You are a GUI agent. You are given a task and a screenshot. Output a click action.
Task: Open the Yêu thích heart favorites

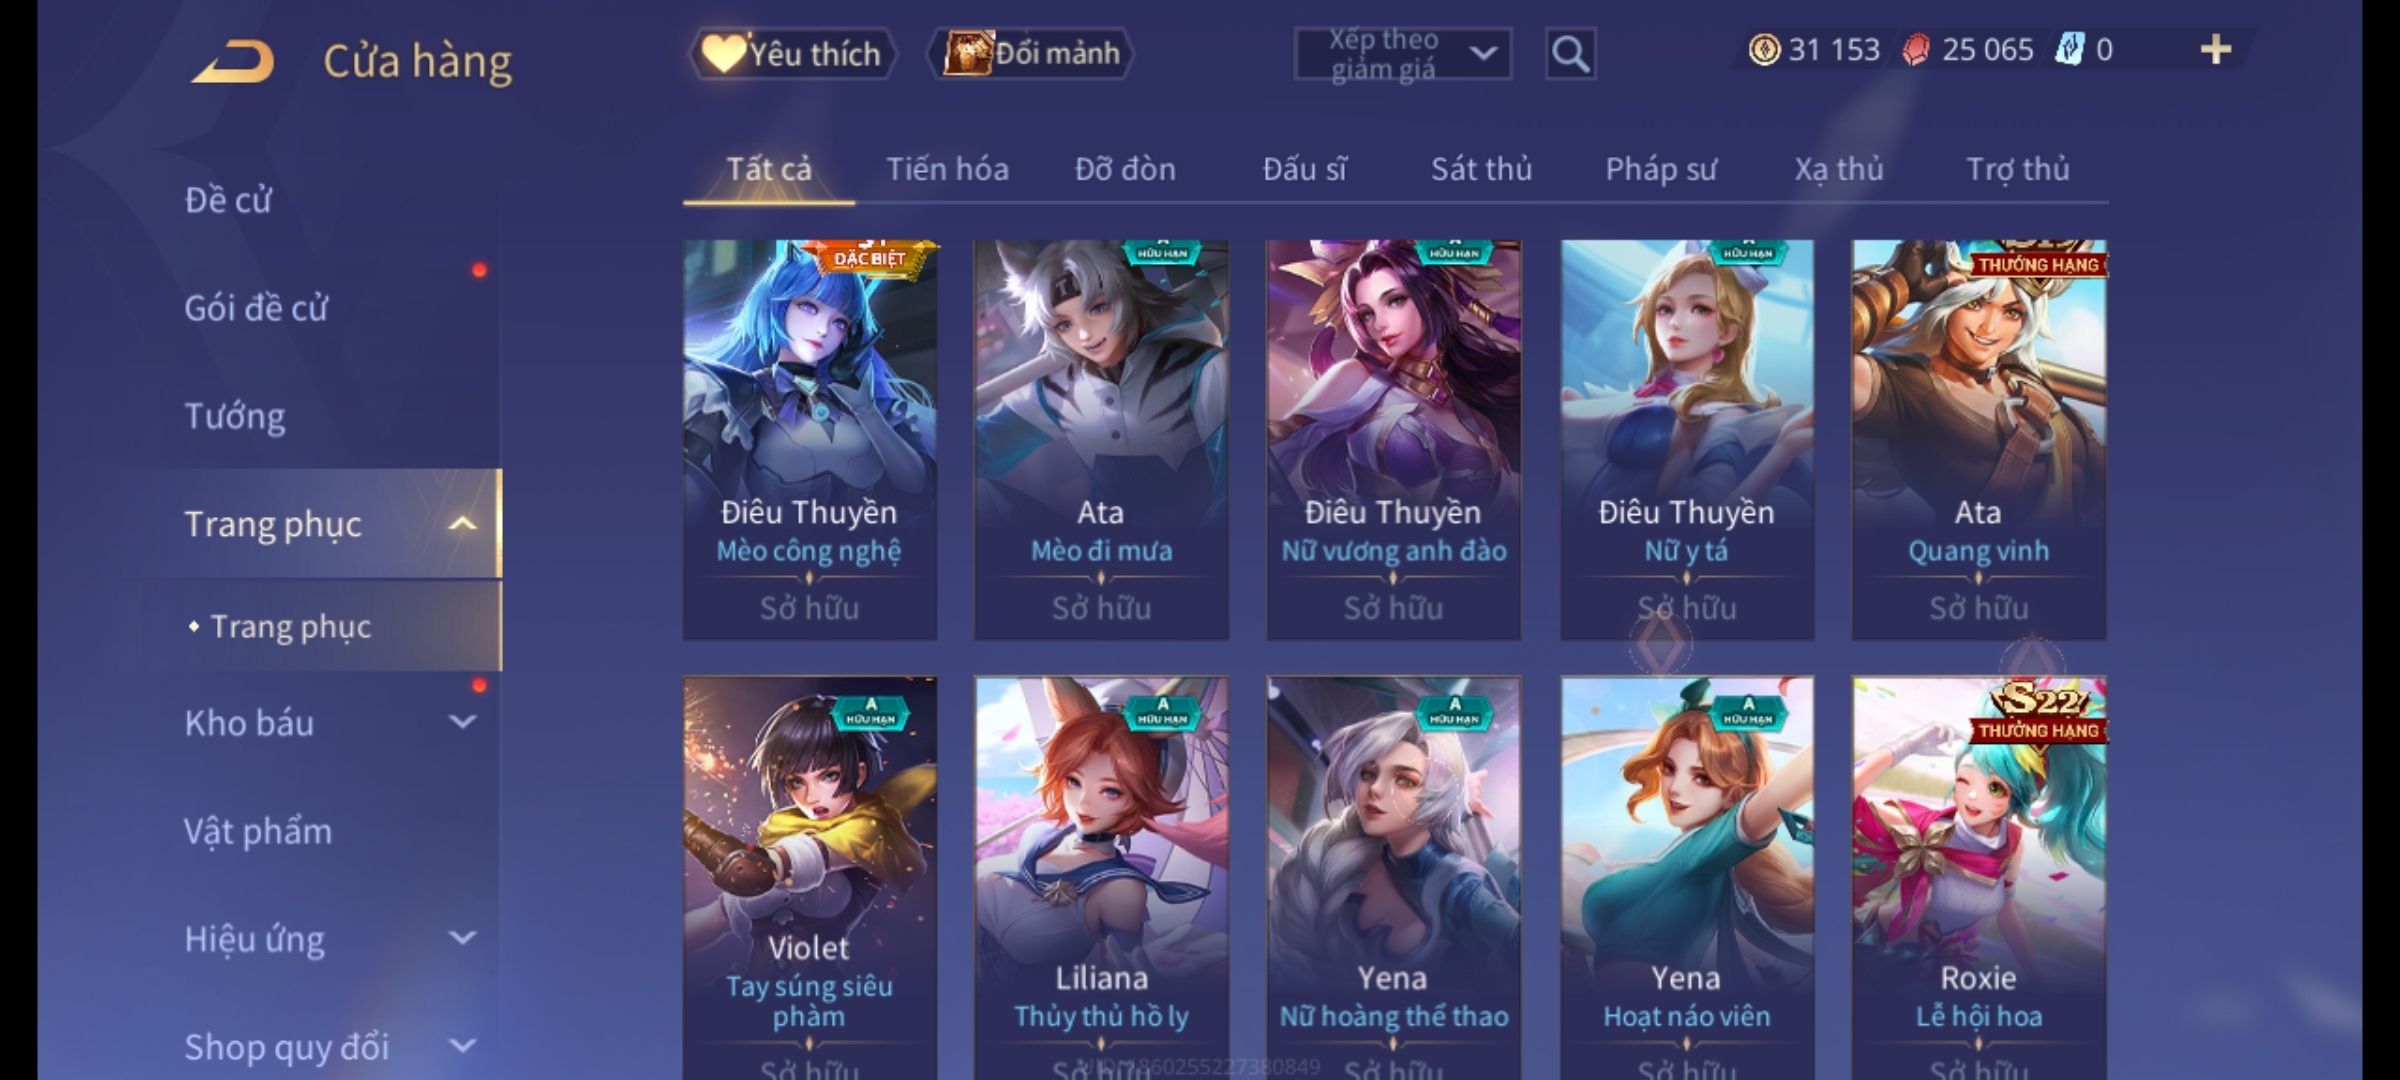[791, 54]
